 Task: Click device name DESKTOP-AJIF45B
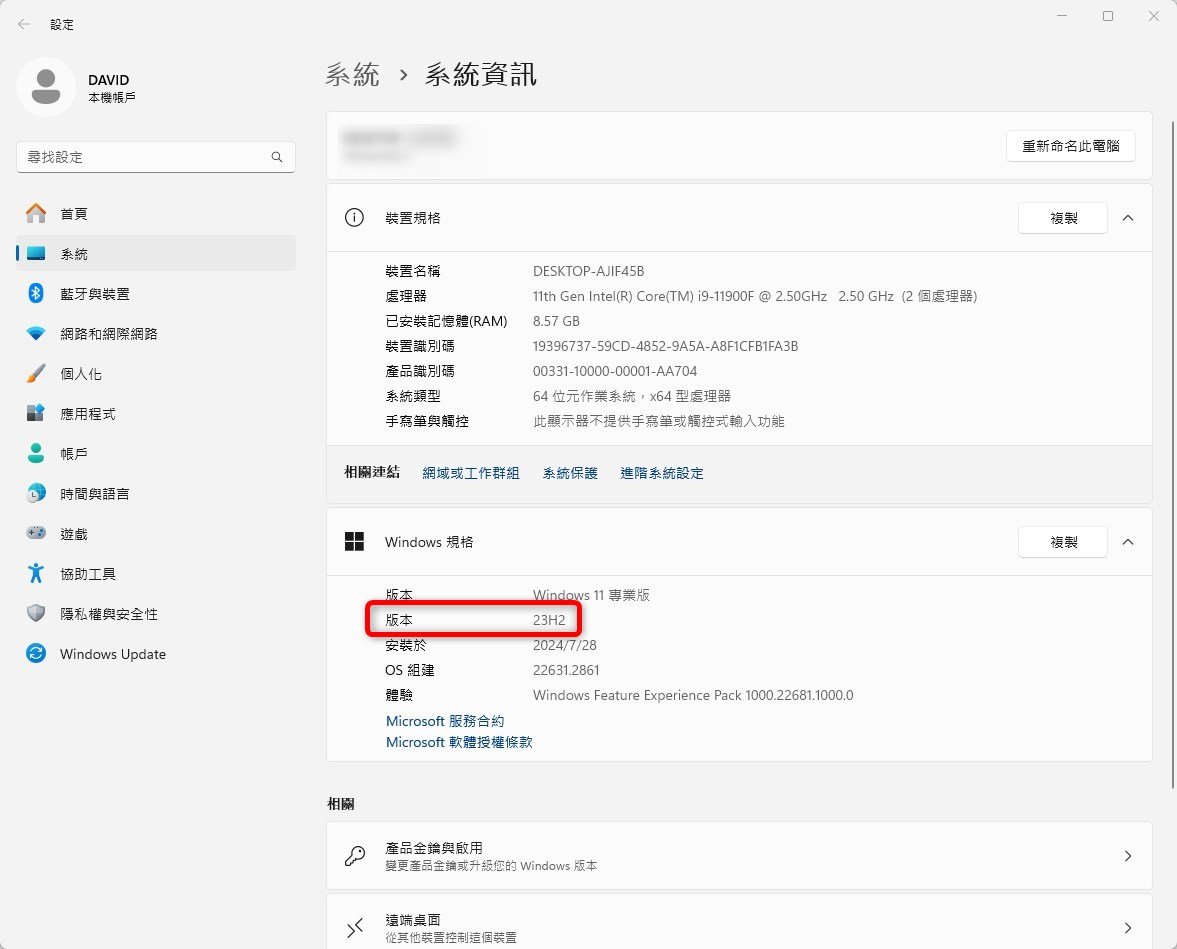tap(588, 271)
